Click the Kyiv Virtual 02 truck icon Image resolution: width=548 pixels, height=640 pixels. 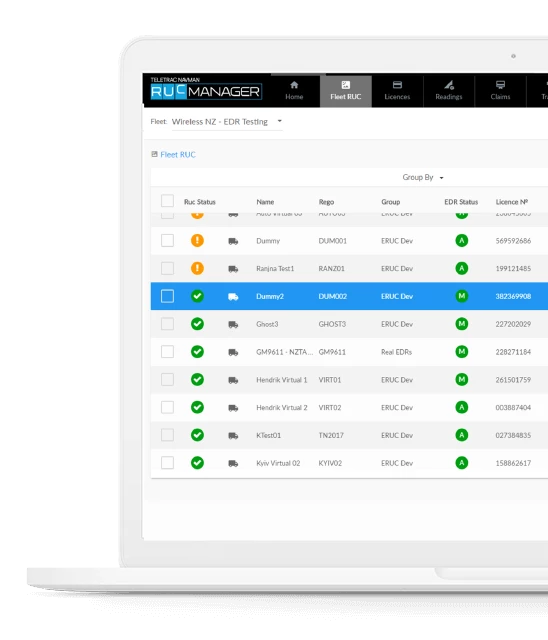click(x=233, y=463)
